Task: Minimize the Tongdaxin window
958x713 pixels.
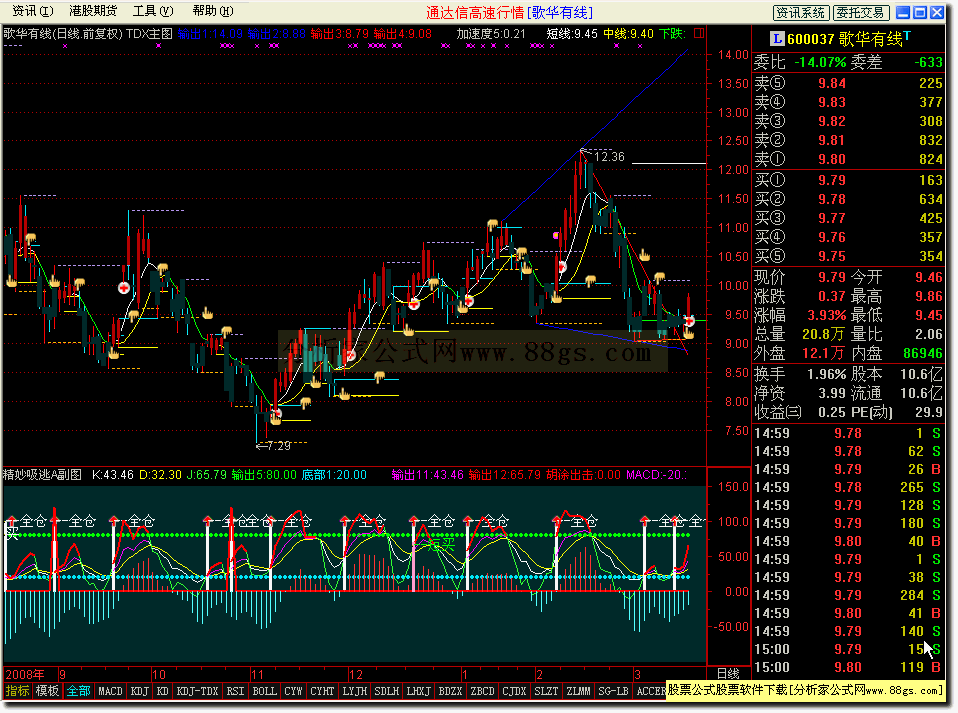Action: 903,12
